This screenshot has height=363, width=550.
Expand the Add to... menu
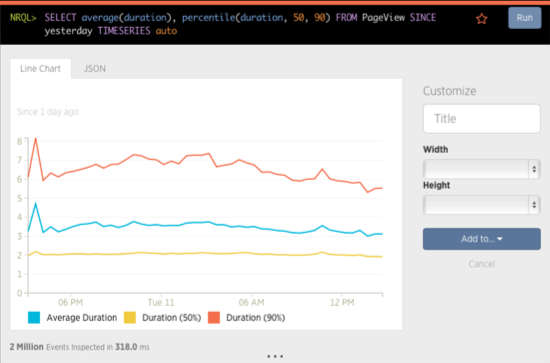point(481,239)
